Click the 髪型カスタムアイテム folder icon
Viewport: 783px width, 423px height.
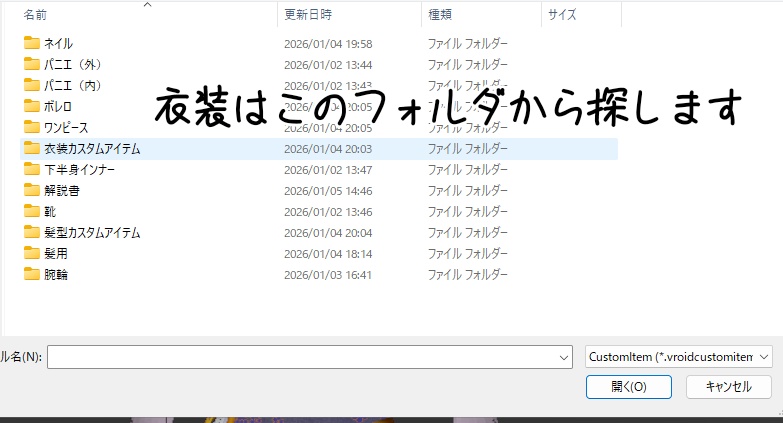pos(31,232)
